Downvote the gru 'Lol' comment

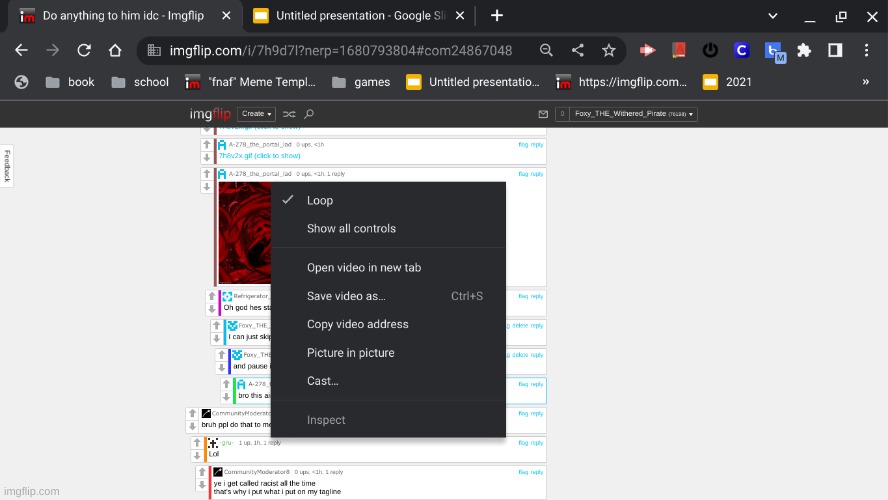pyautogui.click(x=197, y=455)
